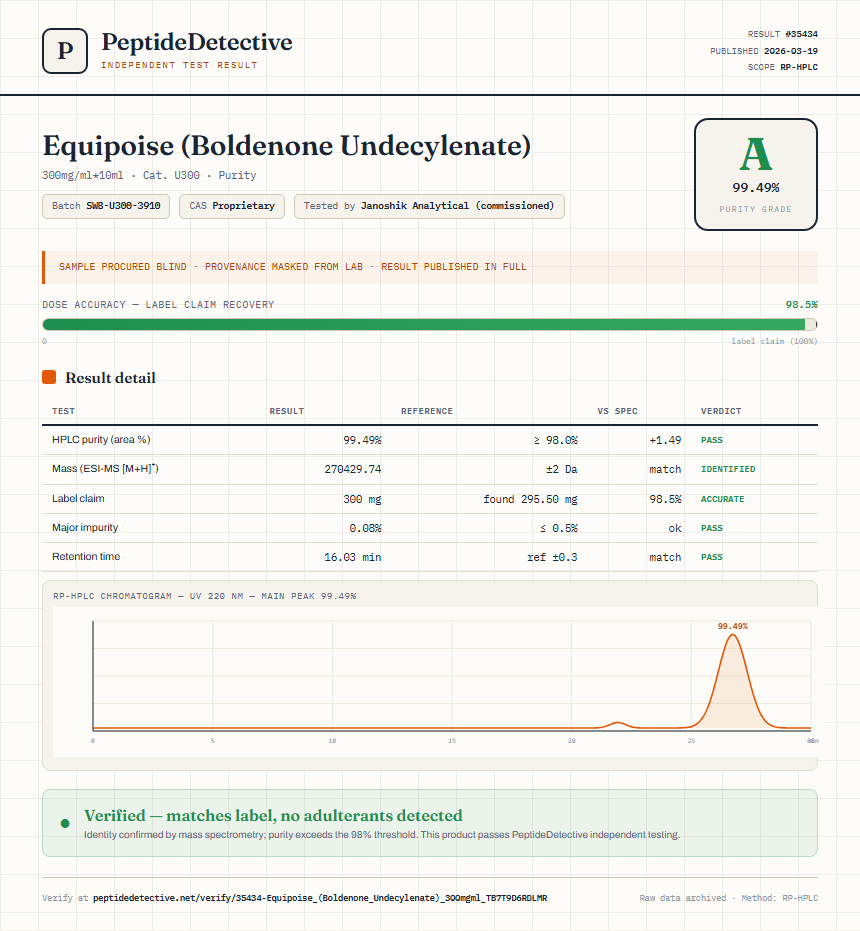Click the PeptideDetective brand name
Image resolution: width=860 pixels, height=931 pixels.
pos(197,42)
